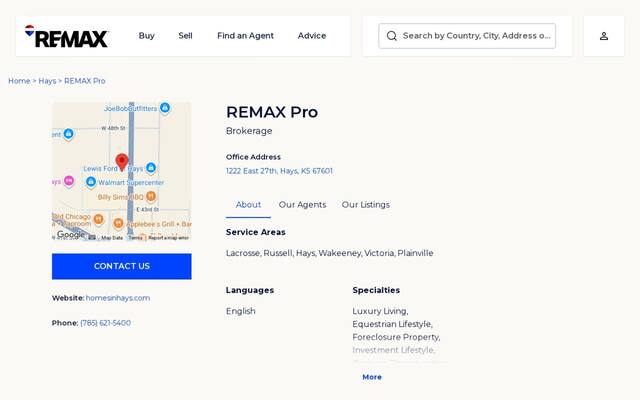The image size is (640, 400).
Task: Click the Billy Sims BBQ restaurant marker
Action: (151, 197)
